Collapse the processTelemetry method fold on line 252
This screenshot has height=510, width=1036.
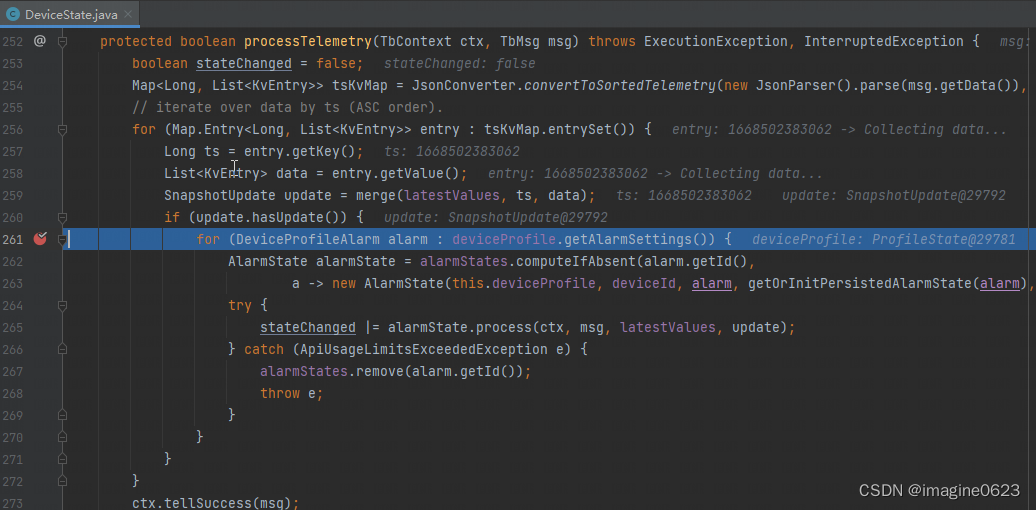coord(62,42)
